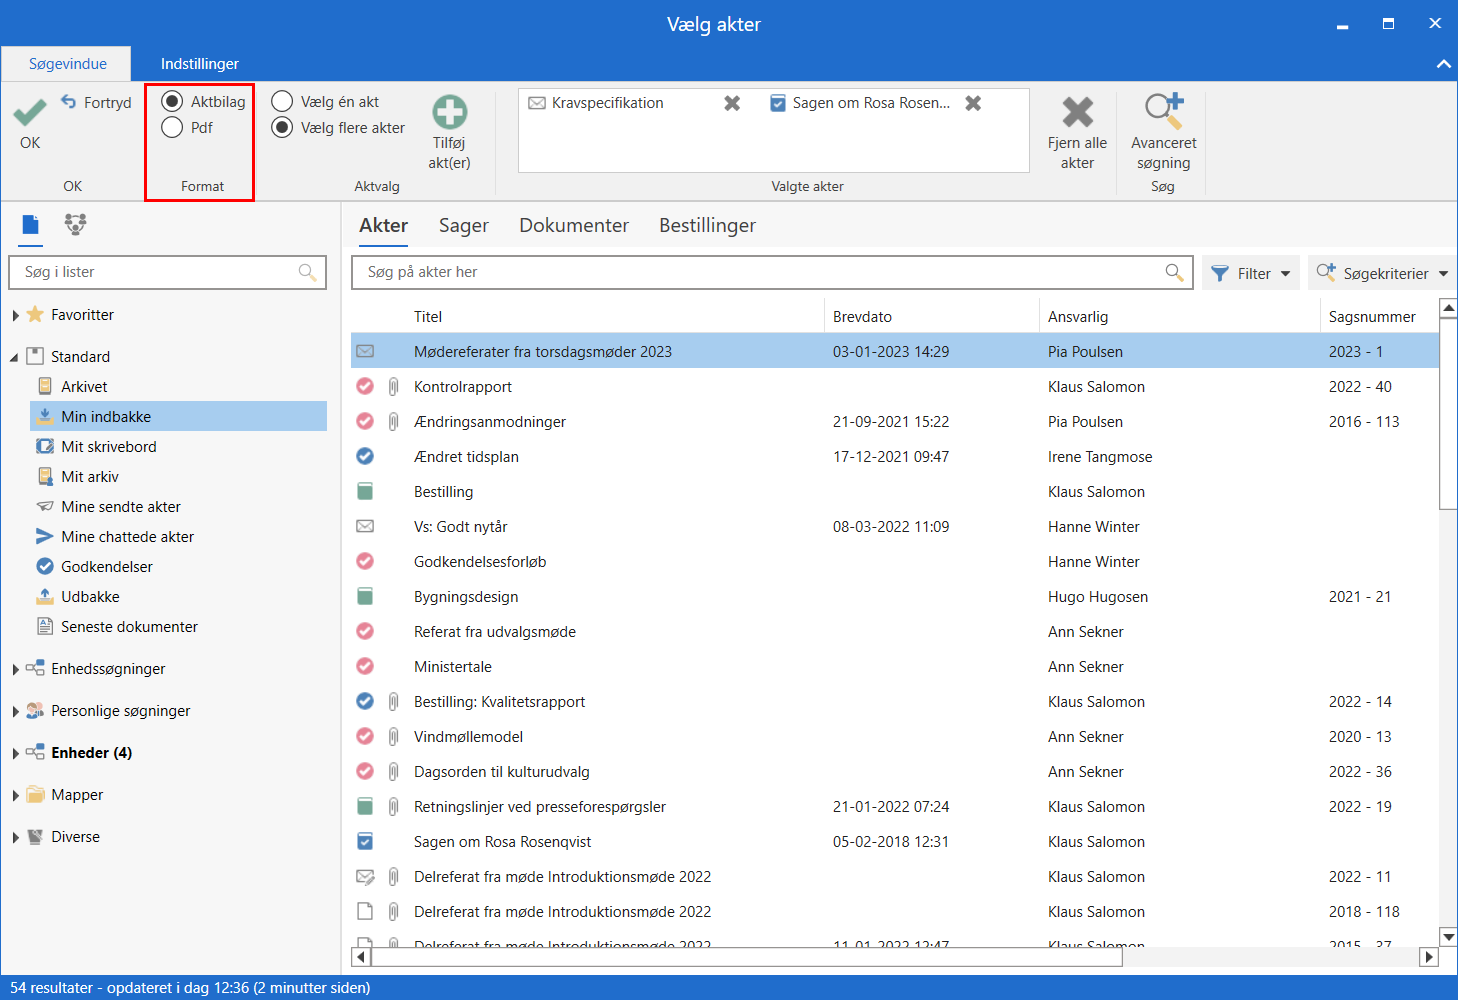The width and height of the screenshot is (1458, 1000).
Task: Switch to the Indstillinger ribbon tab
Action: 199,64
